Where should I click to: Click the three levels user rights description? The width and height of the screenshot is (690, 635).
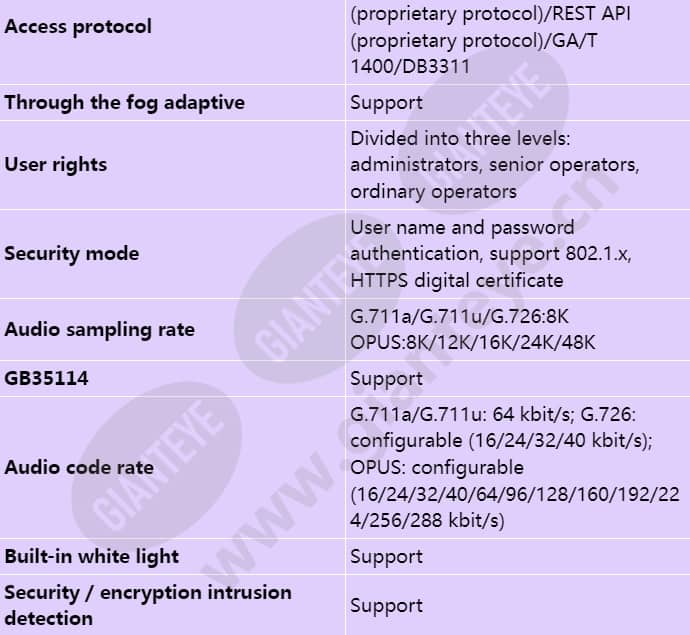tap(495, 165)
